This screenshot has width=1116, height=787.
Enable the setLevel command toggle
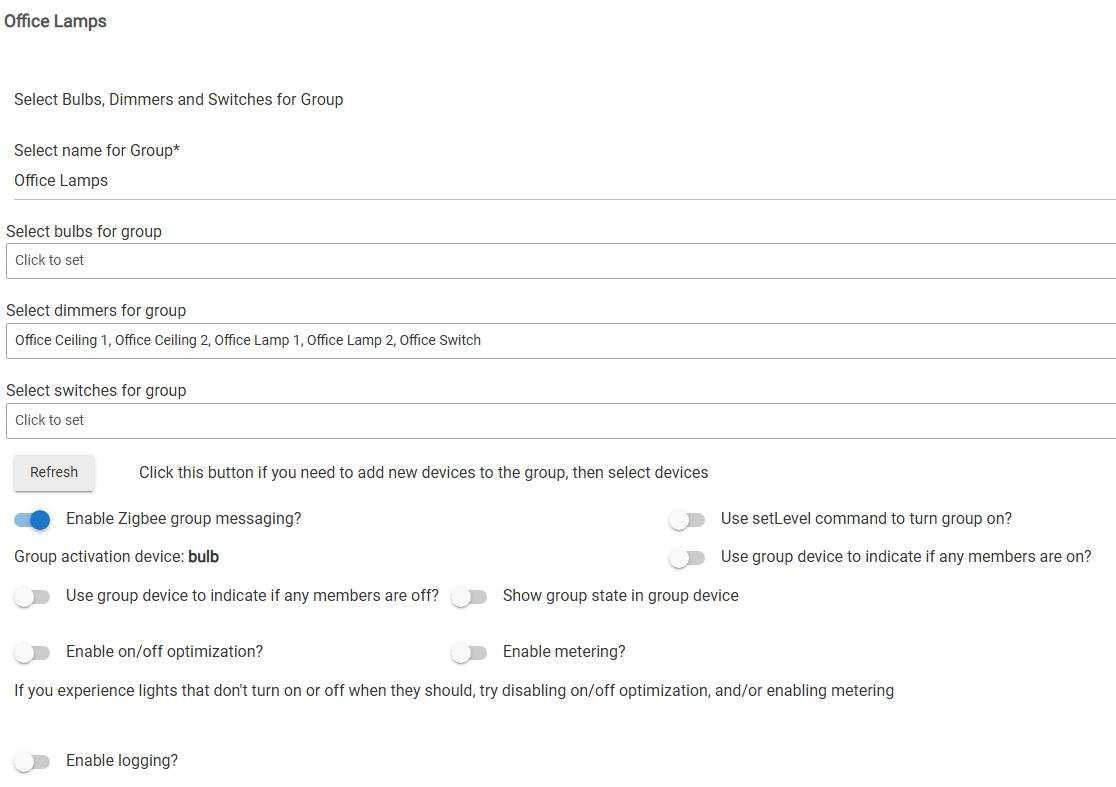pyautogui.click(x=687, y=520)
